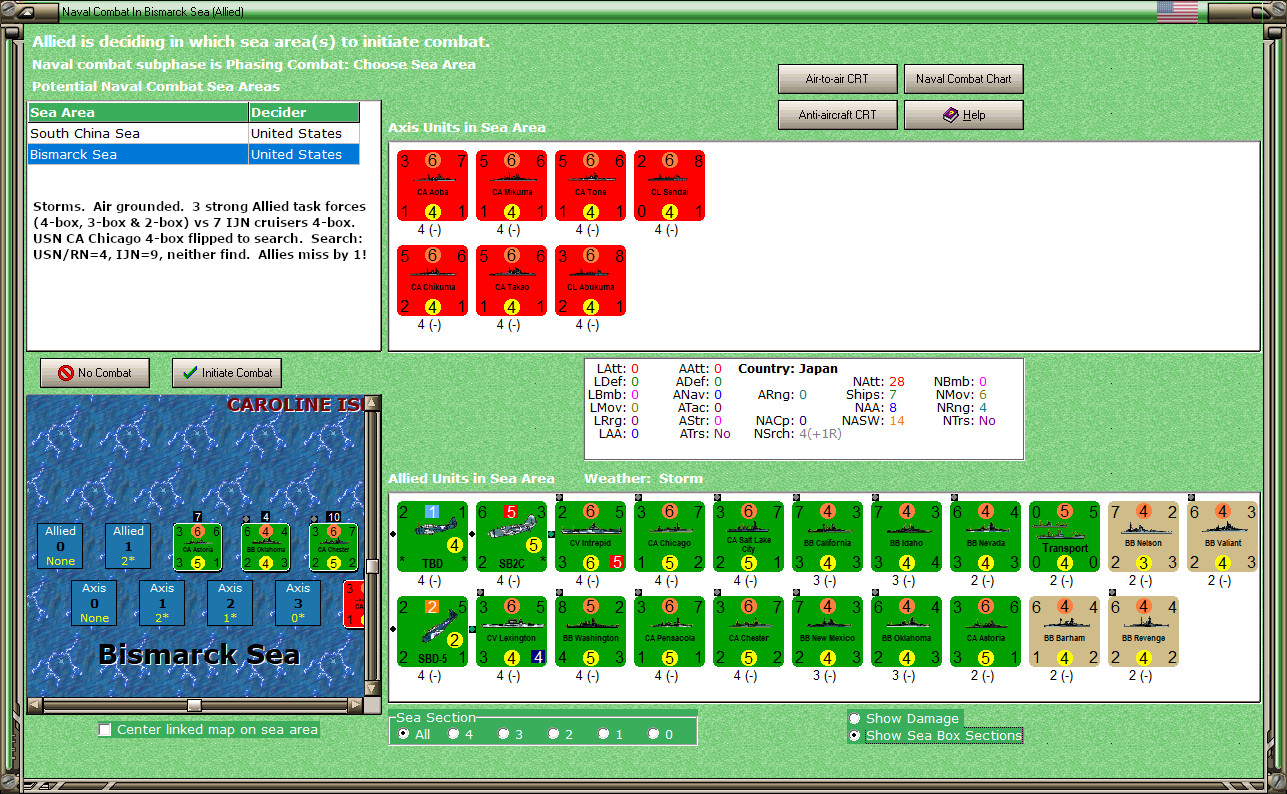The image size is (1287, 794).
Task: Open the Help button
Action: click(964, 115)
